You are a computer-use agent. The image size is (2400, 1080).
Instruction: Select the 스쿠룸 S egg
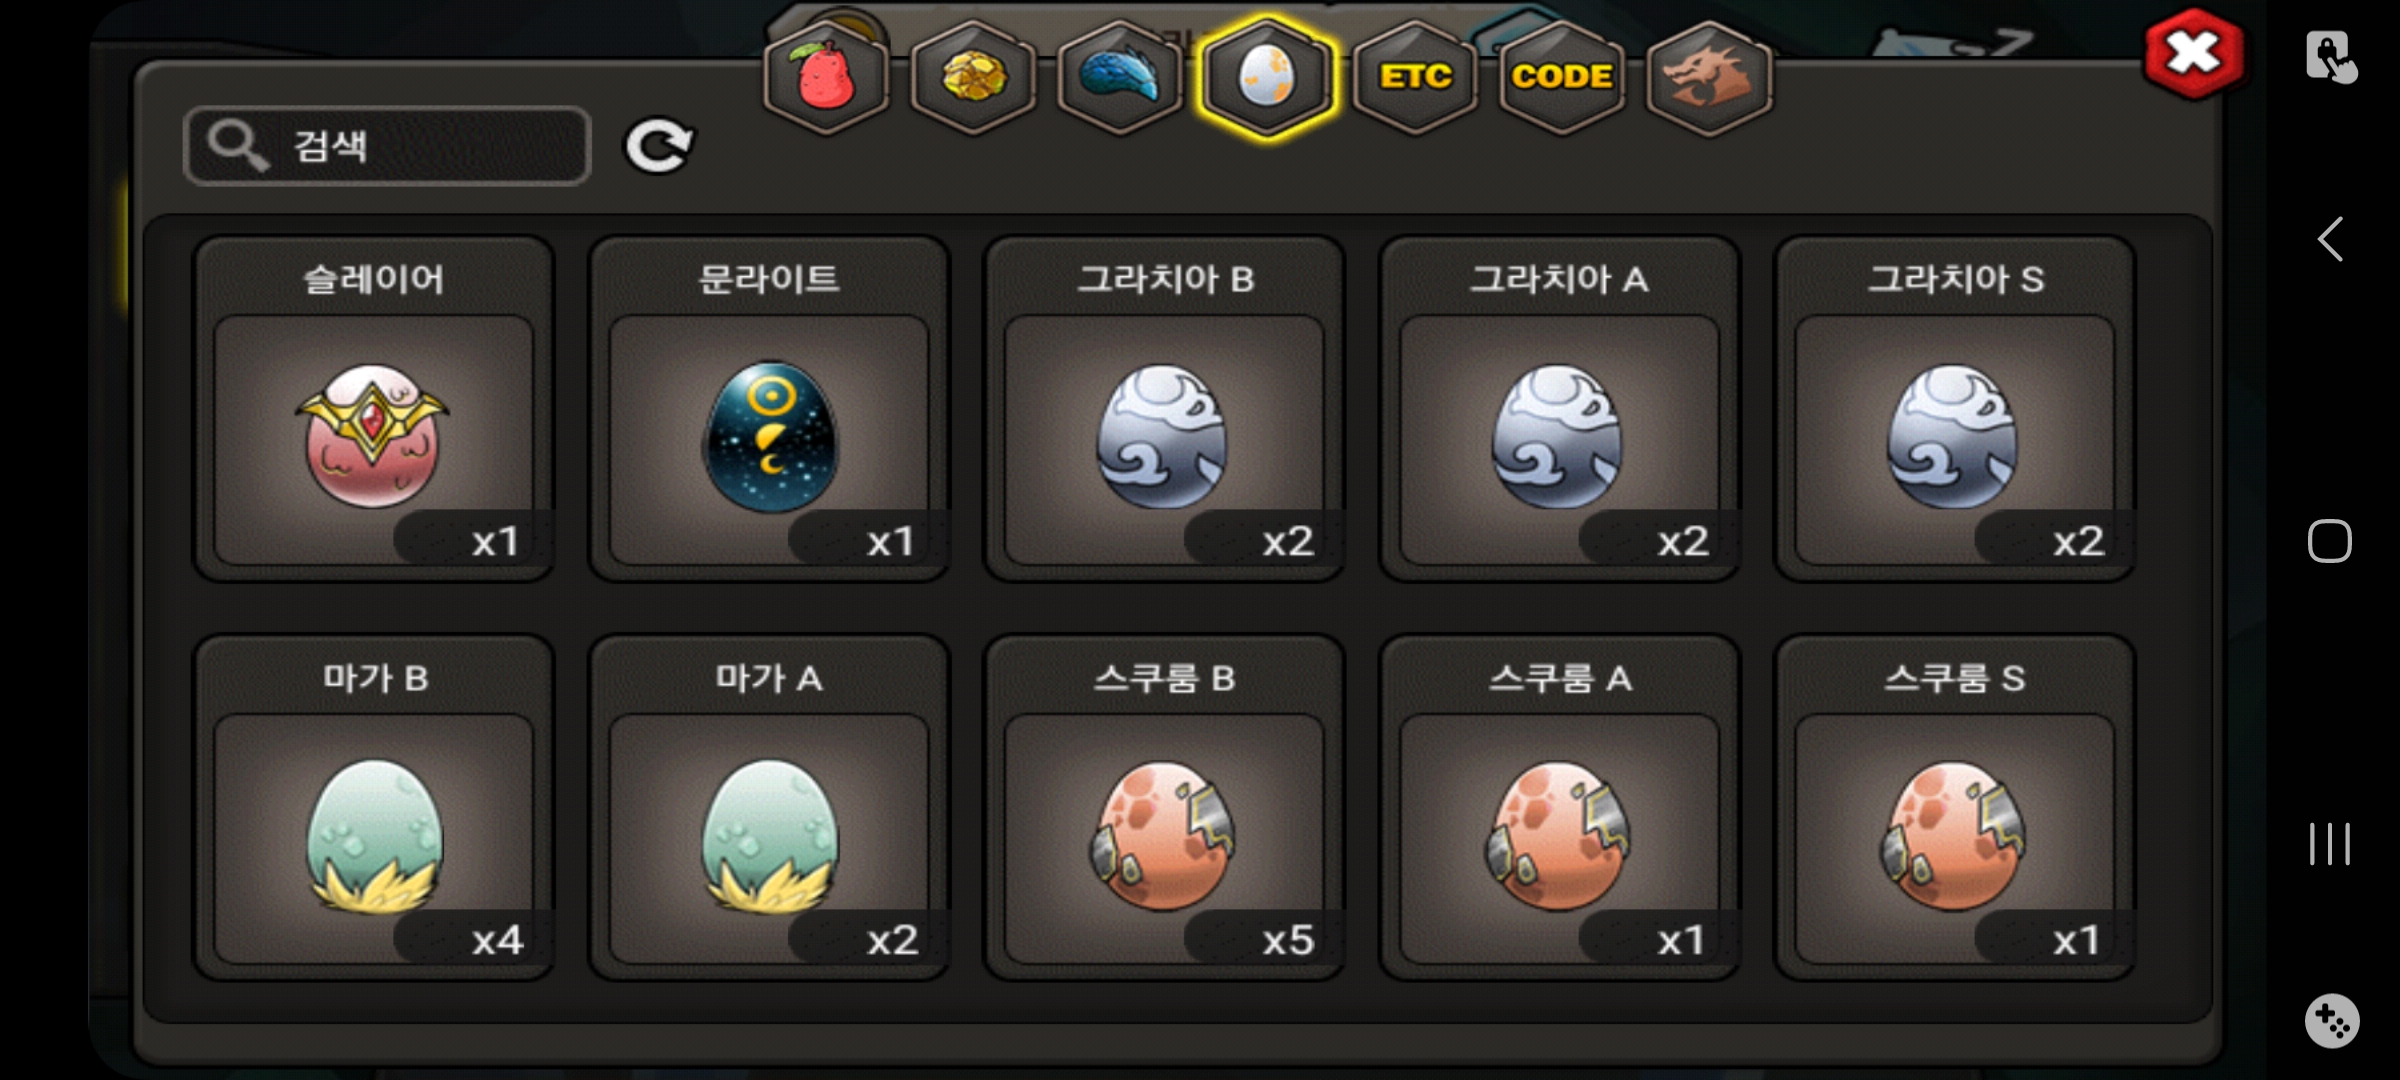1955,807
